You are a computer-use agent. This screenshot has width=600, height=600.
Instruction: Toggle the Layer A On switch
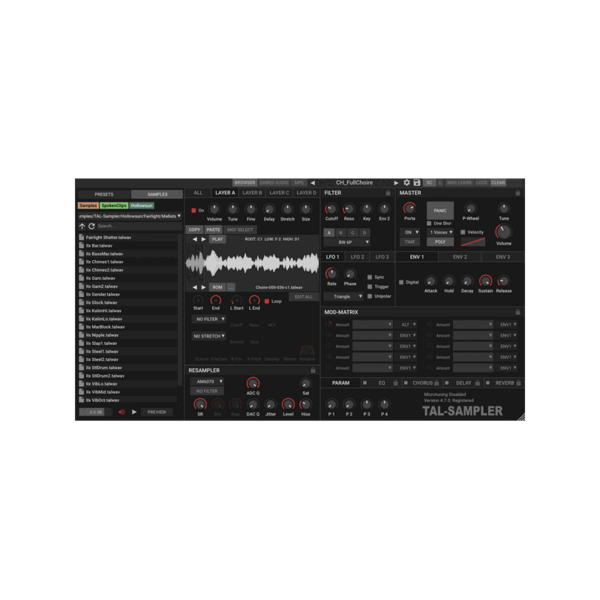[194, 210]
